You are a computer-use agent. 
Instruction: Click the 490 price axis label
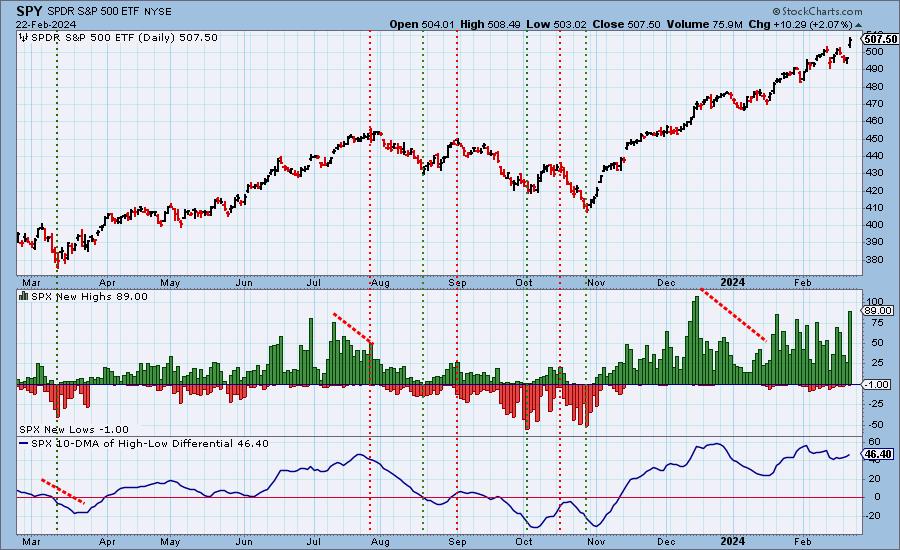click(875, 69)
